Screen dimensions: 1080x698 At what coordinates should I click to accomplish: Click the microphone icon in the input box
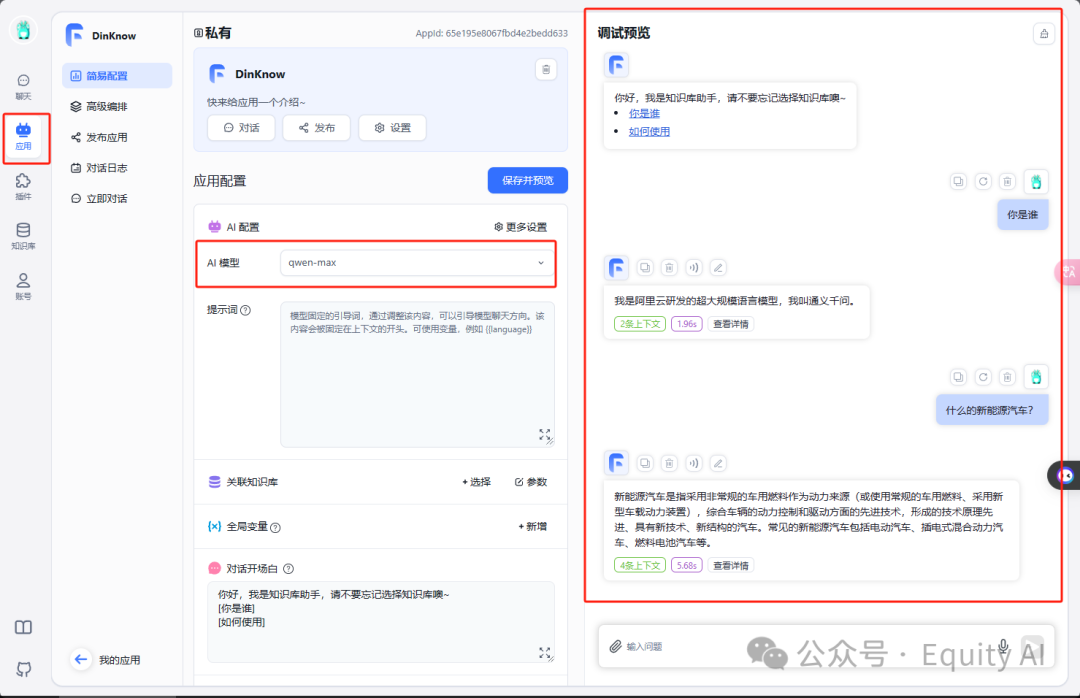[1004, 646]
